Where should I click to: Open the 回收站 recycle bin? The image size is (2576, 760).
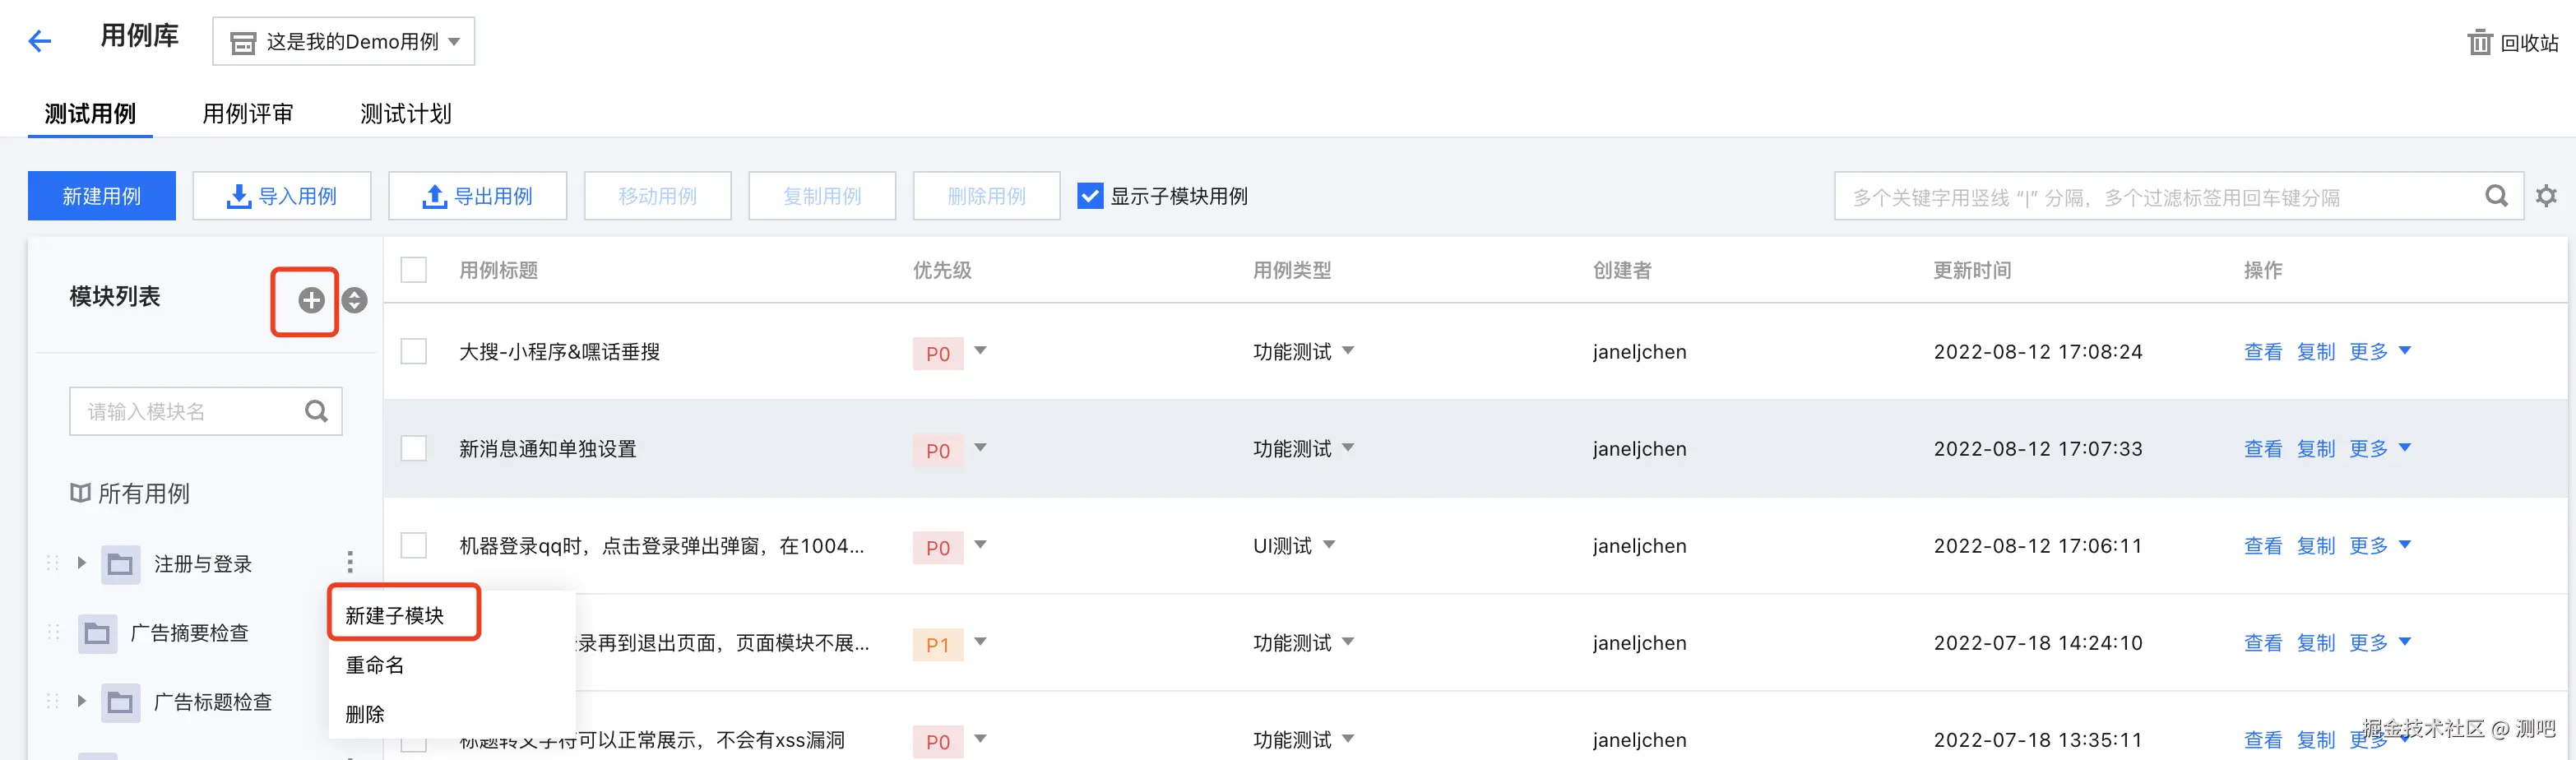point(2512,43)
